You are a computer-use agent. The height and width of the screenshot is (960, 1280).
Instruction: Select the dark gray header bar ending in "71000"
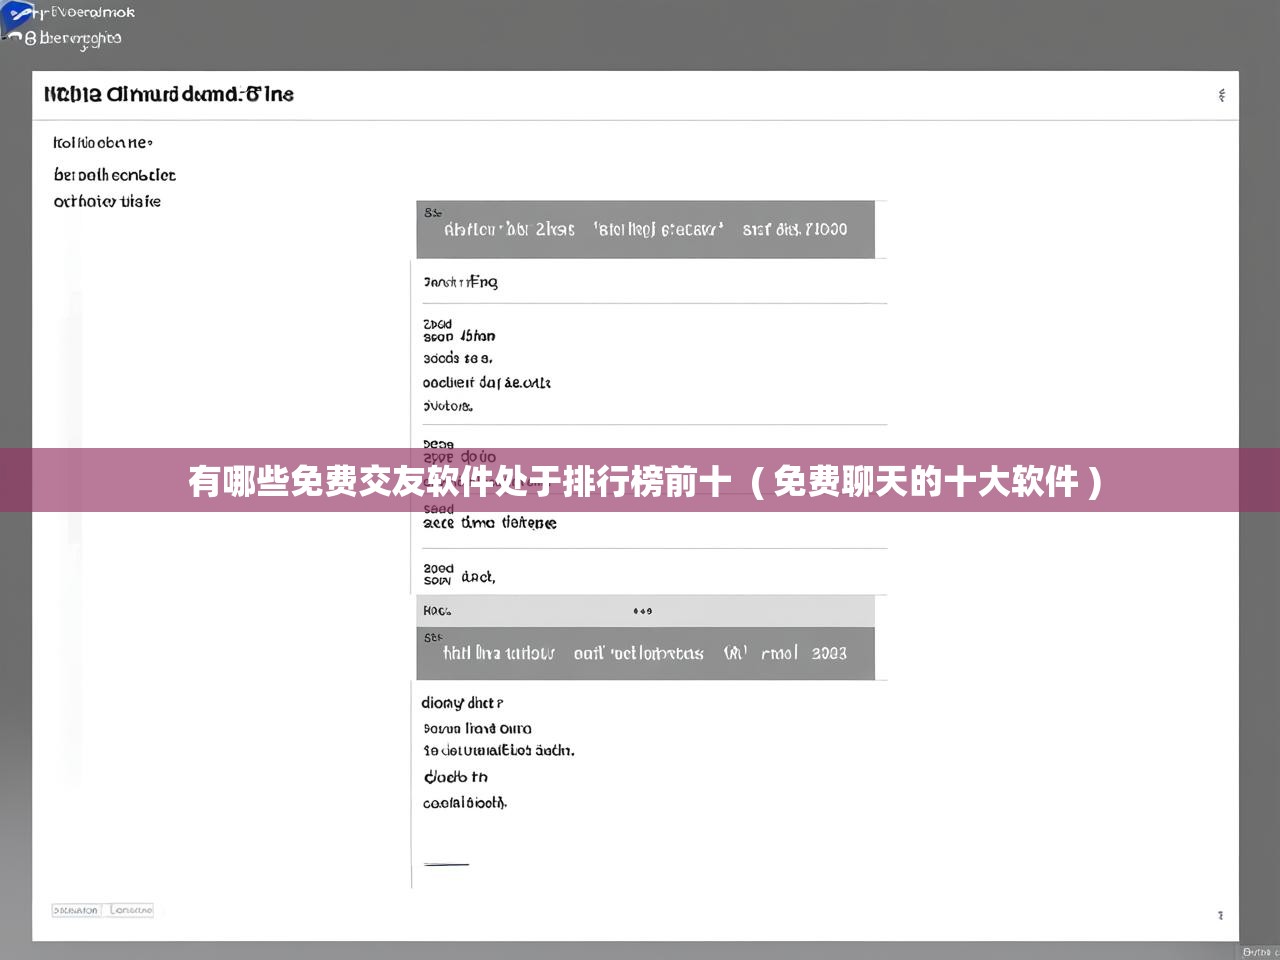645,229
